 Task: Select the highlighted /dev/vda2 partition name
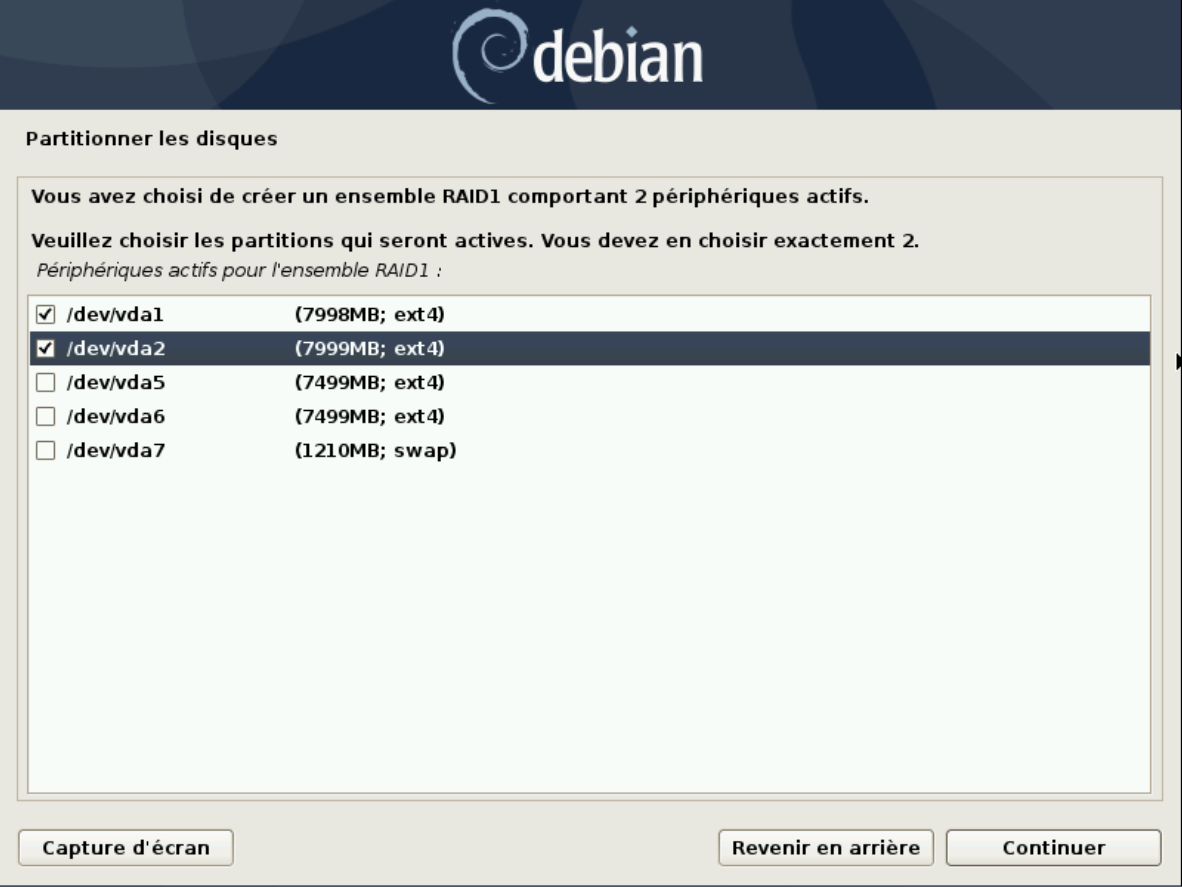pyautogui.click(x=113, y=349)
